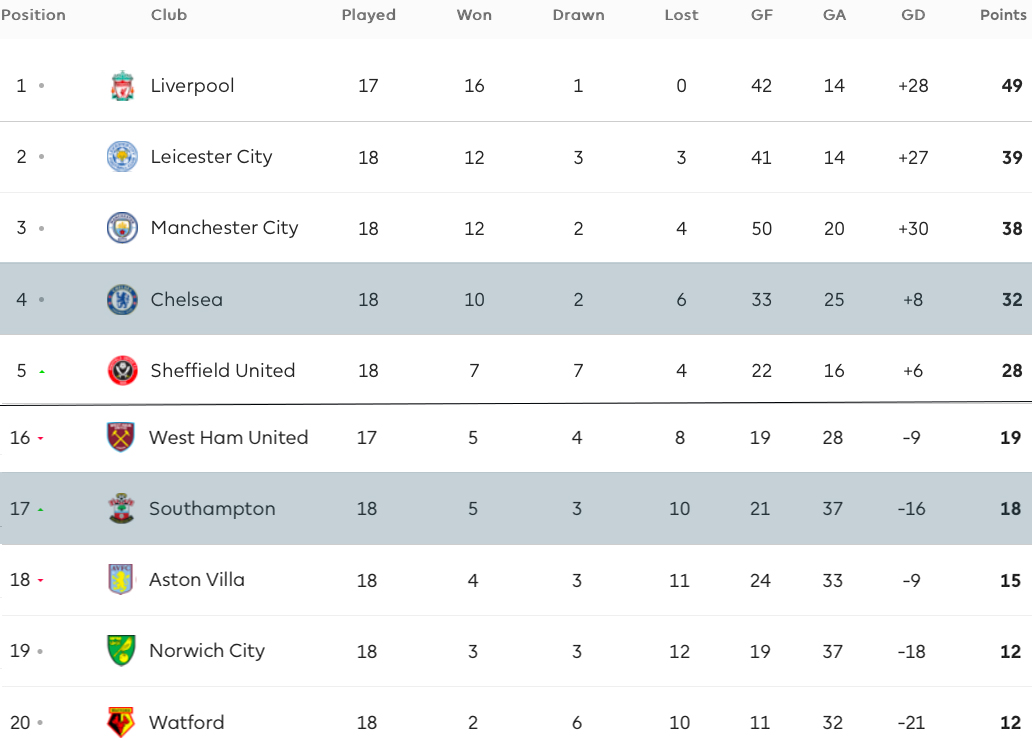Expand the highlighted Chelsea row
The height and width of the screenshot is (741, 1032).
516,299
